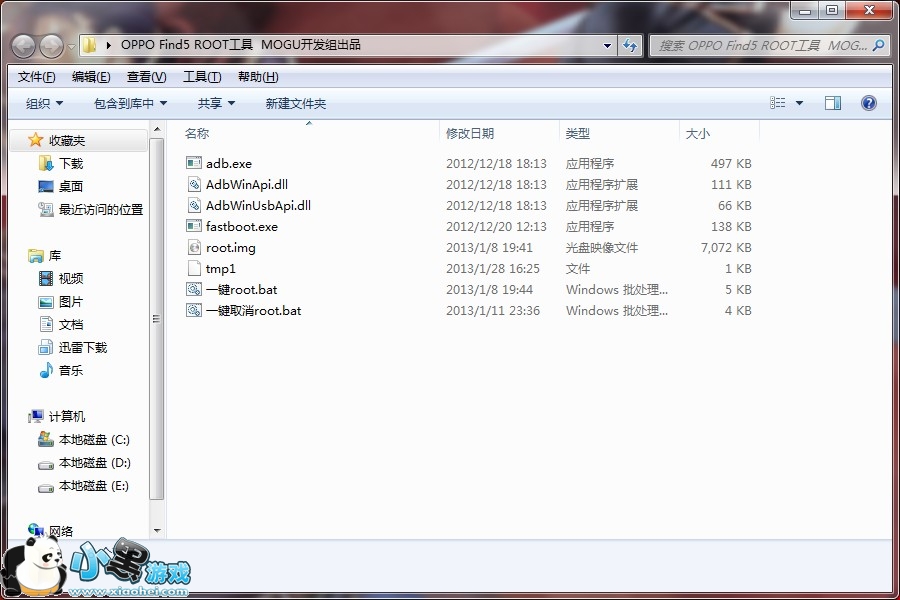Open recent locations dropdown beside navigation arrows

coord(71,47)
